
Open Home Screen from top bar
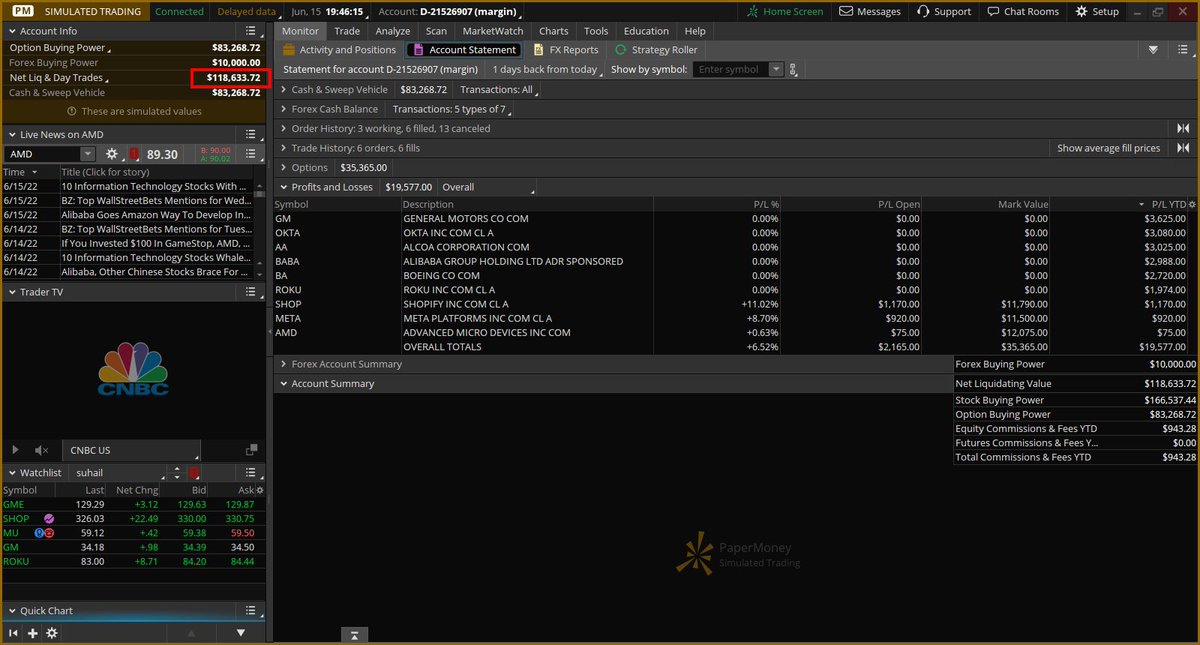coord(786,11)
